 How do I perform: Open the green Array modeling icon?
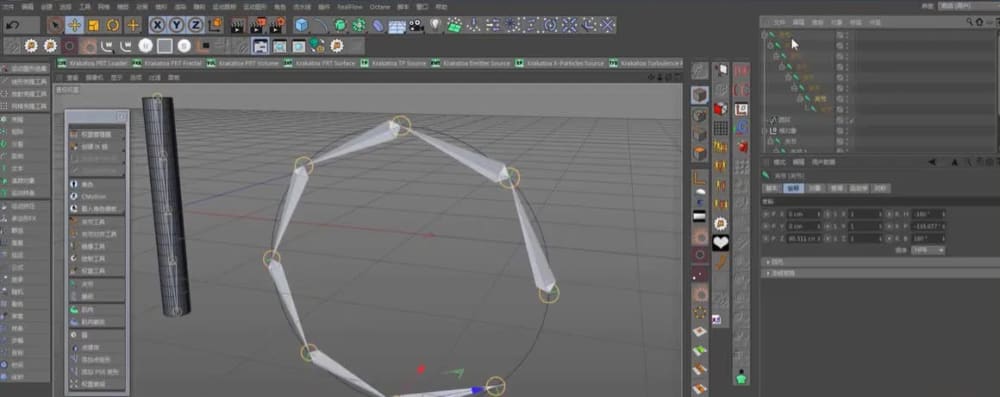pyautogui.click(x=359, y=26)
